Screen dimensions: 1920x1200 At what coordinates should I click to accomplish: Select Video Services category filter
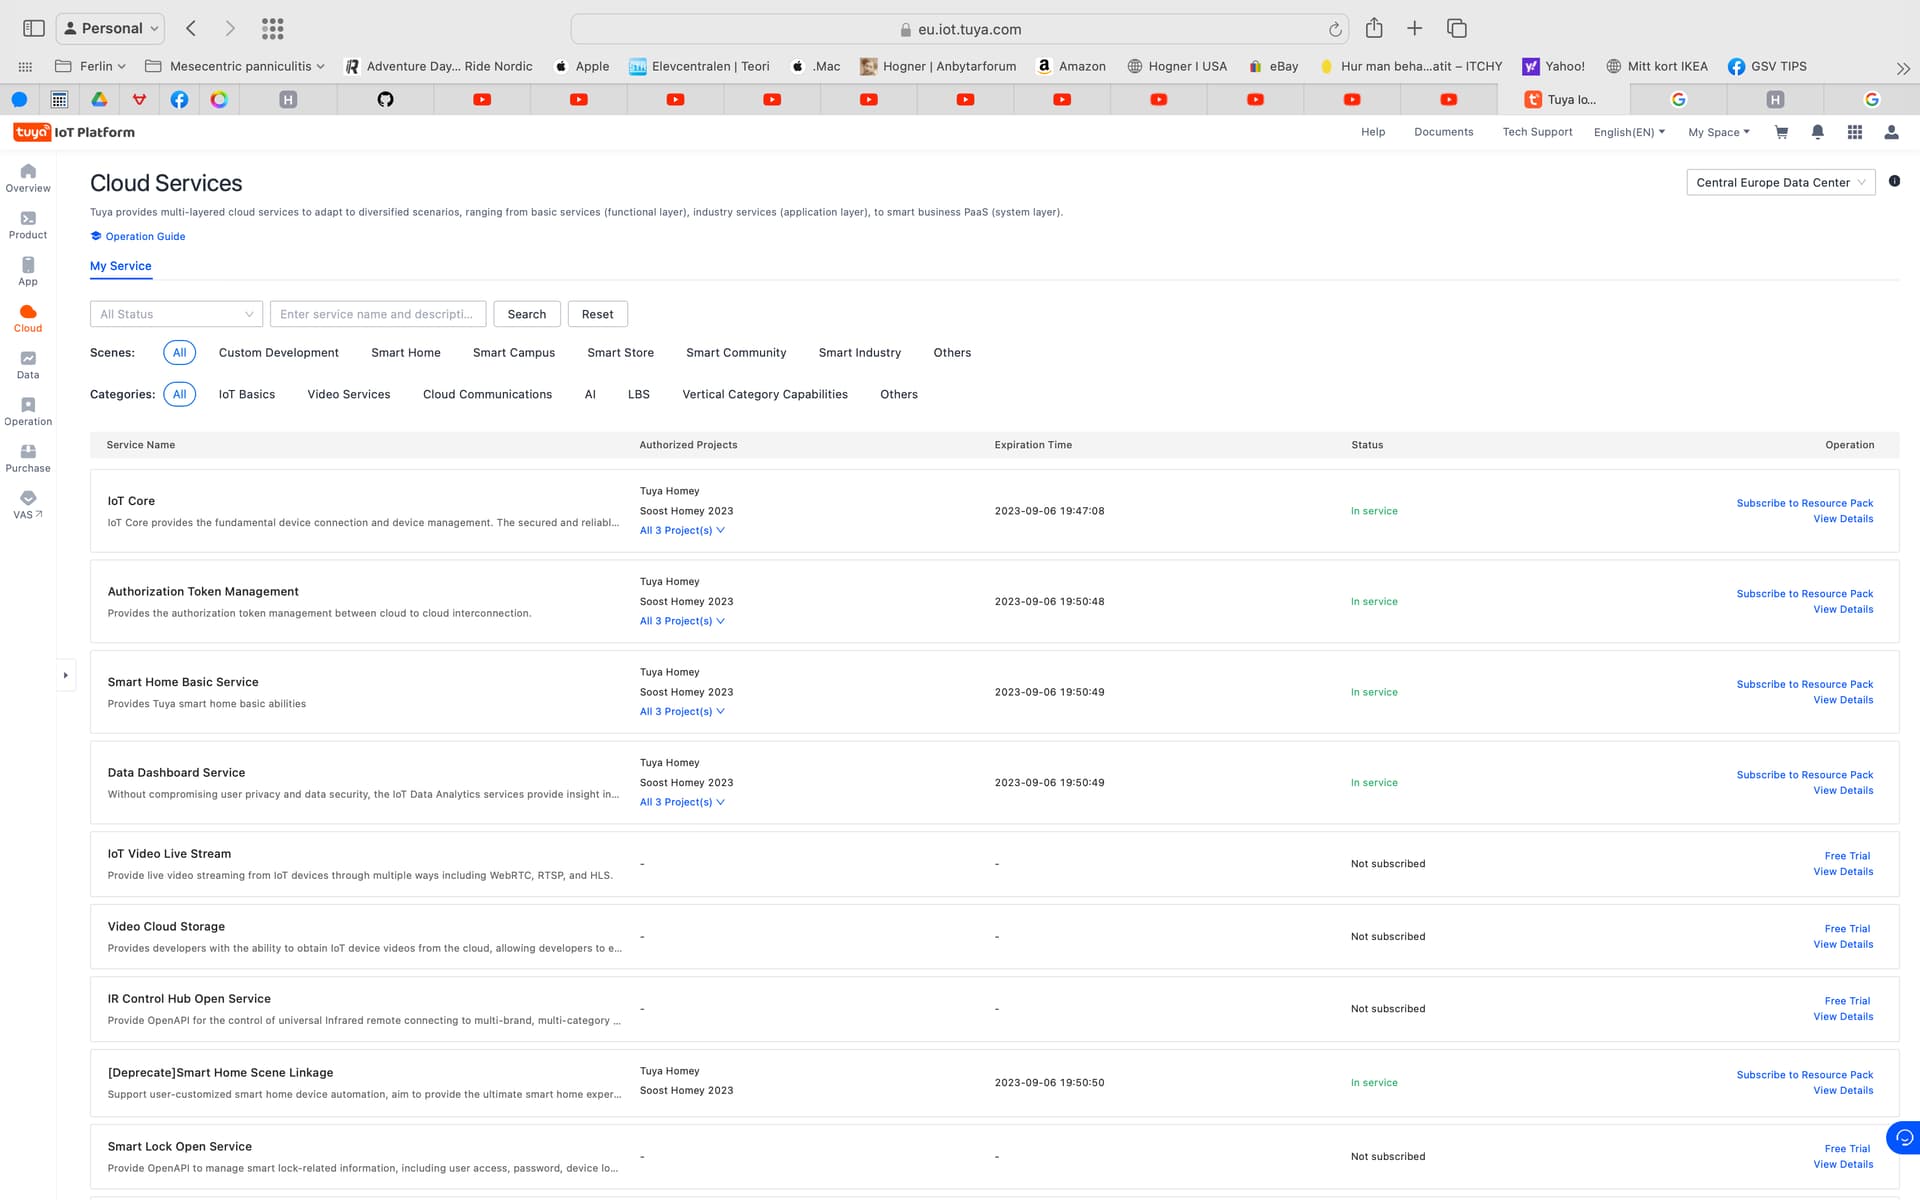click(x=348, y=395)
